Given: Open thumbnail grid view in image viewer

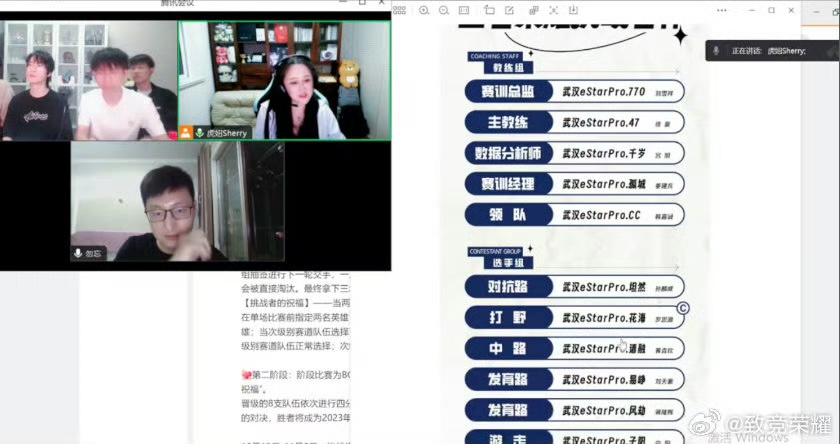Looking at the screenshot, I should coord(400,10).
